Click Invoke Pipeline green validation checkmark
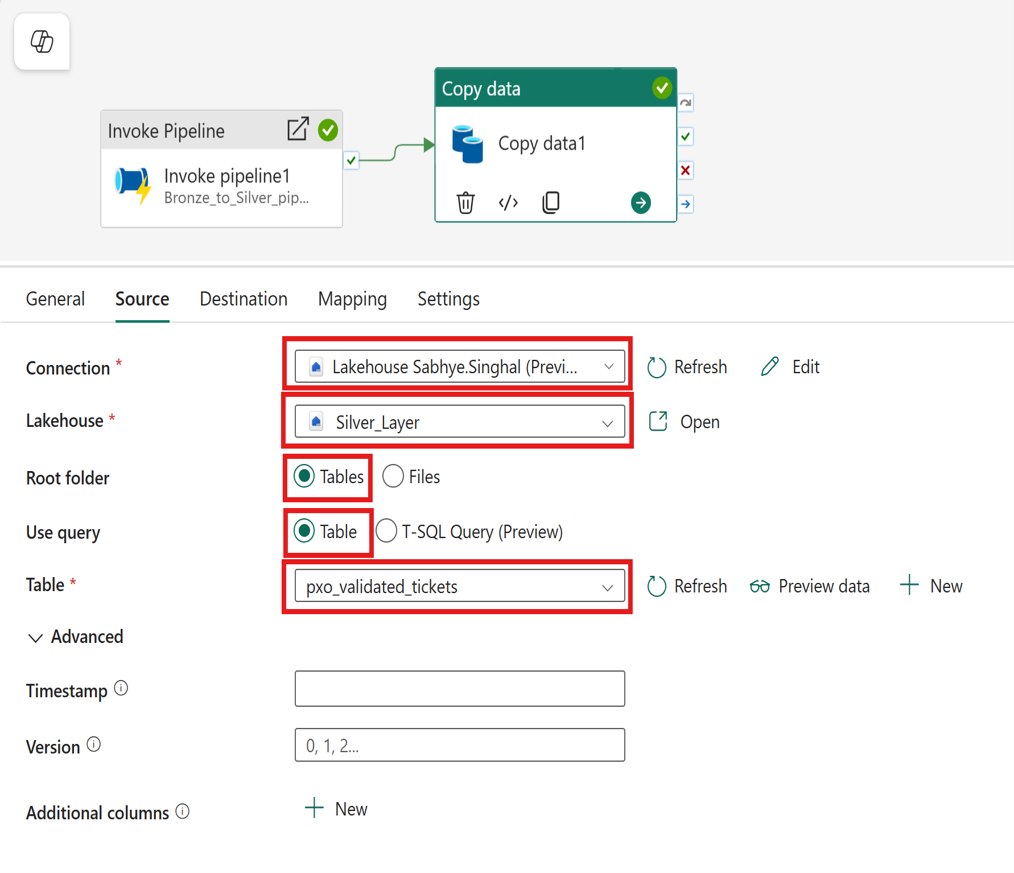 (329, 130)
